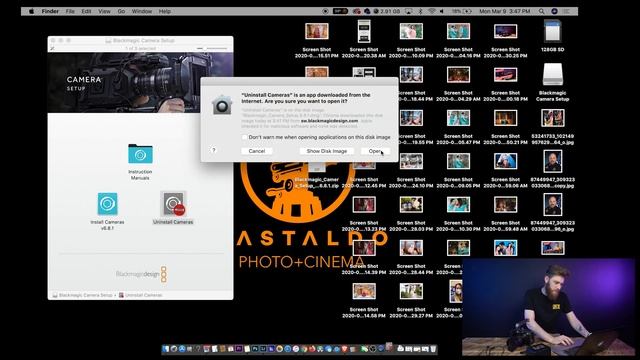The height and width of the screenshot is (360, 640).
Task: Click the Siri icon in the menu bar
Action: coord(554,11)
